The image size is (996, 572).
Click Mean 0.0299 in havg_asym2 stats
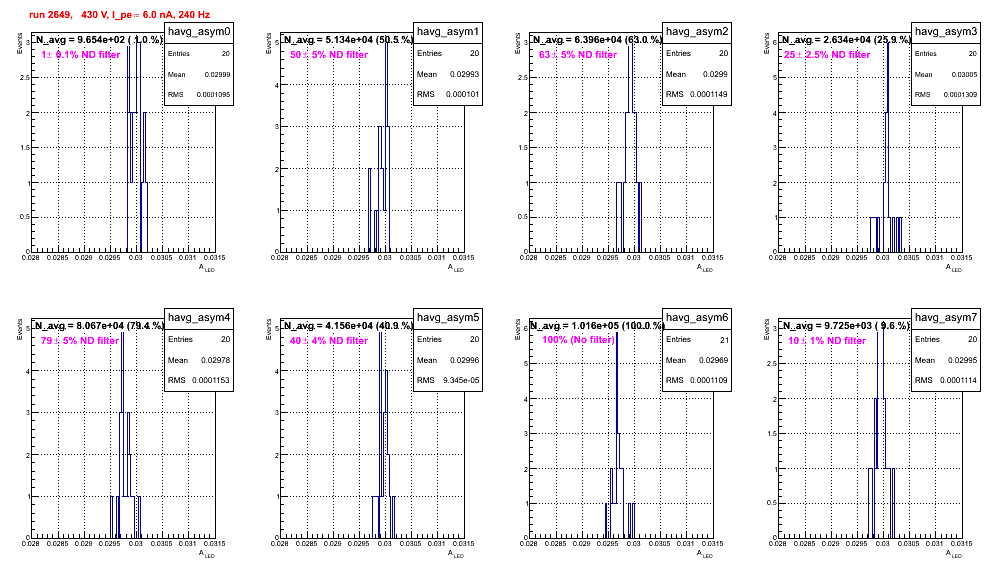(697, 74)
